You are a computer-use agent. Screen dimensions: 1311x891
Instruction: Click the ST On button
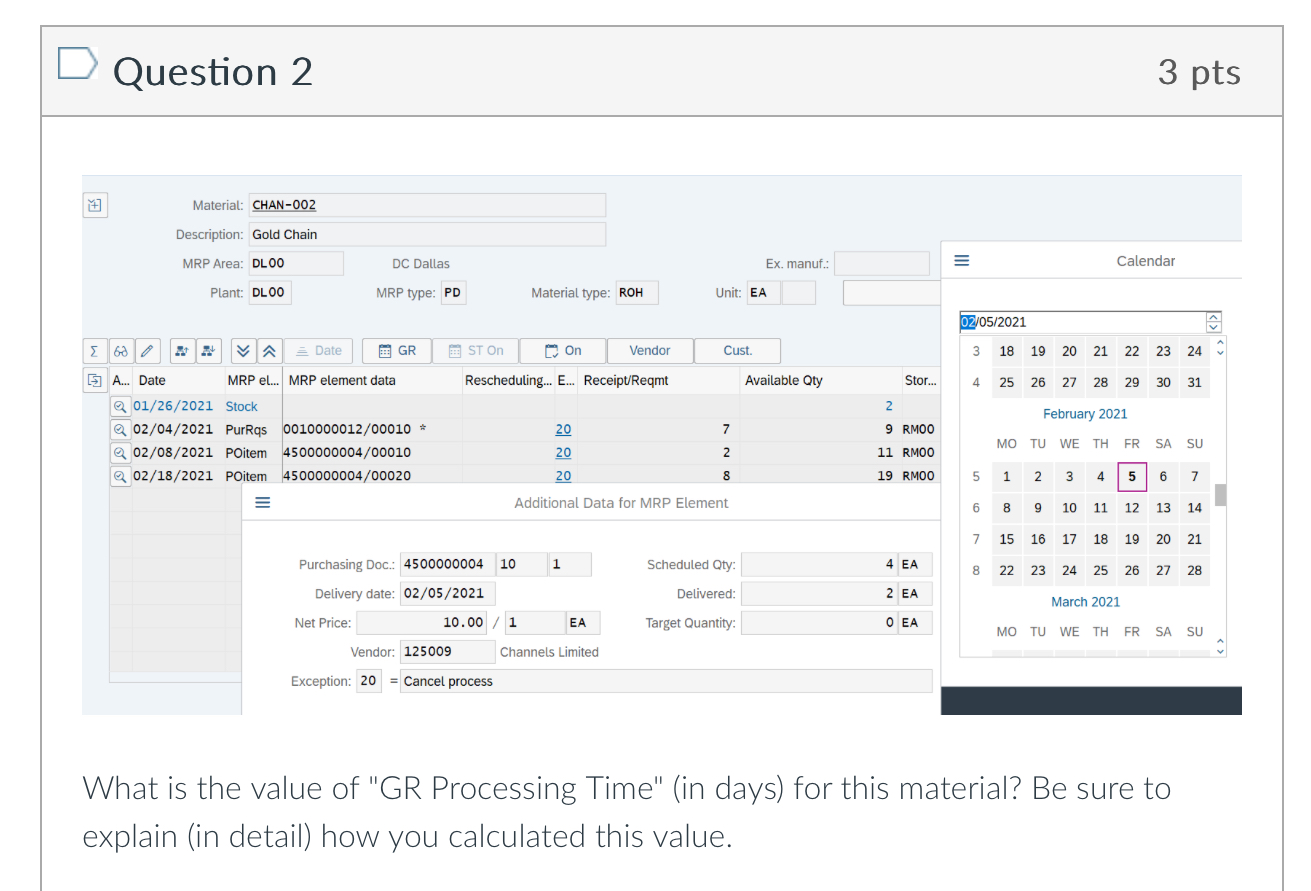(x=476, y=351)
